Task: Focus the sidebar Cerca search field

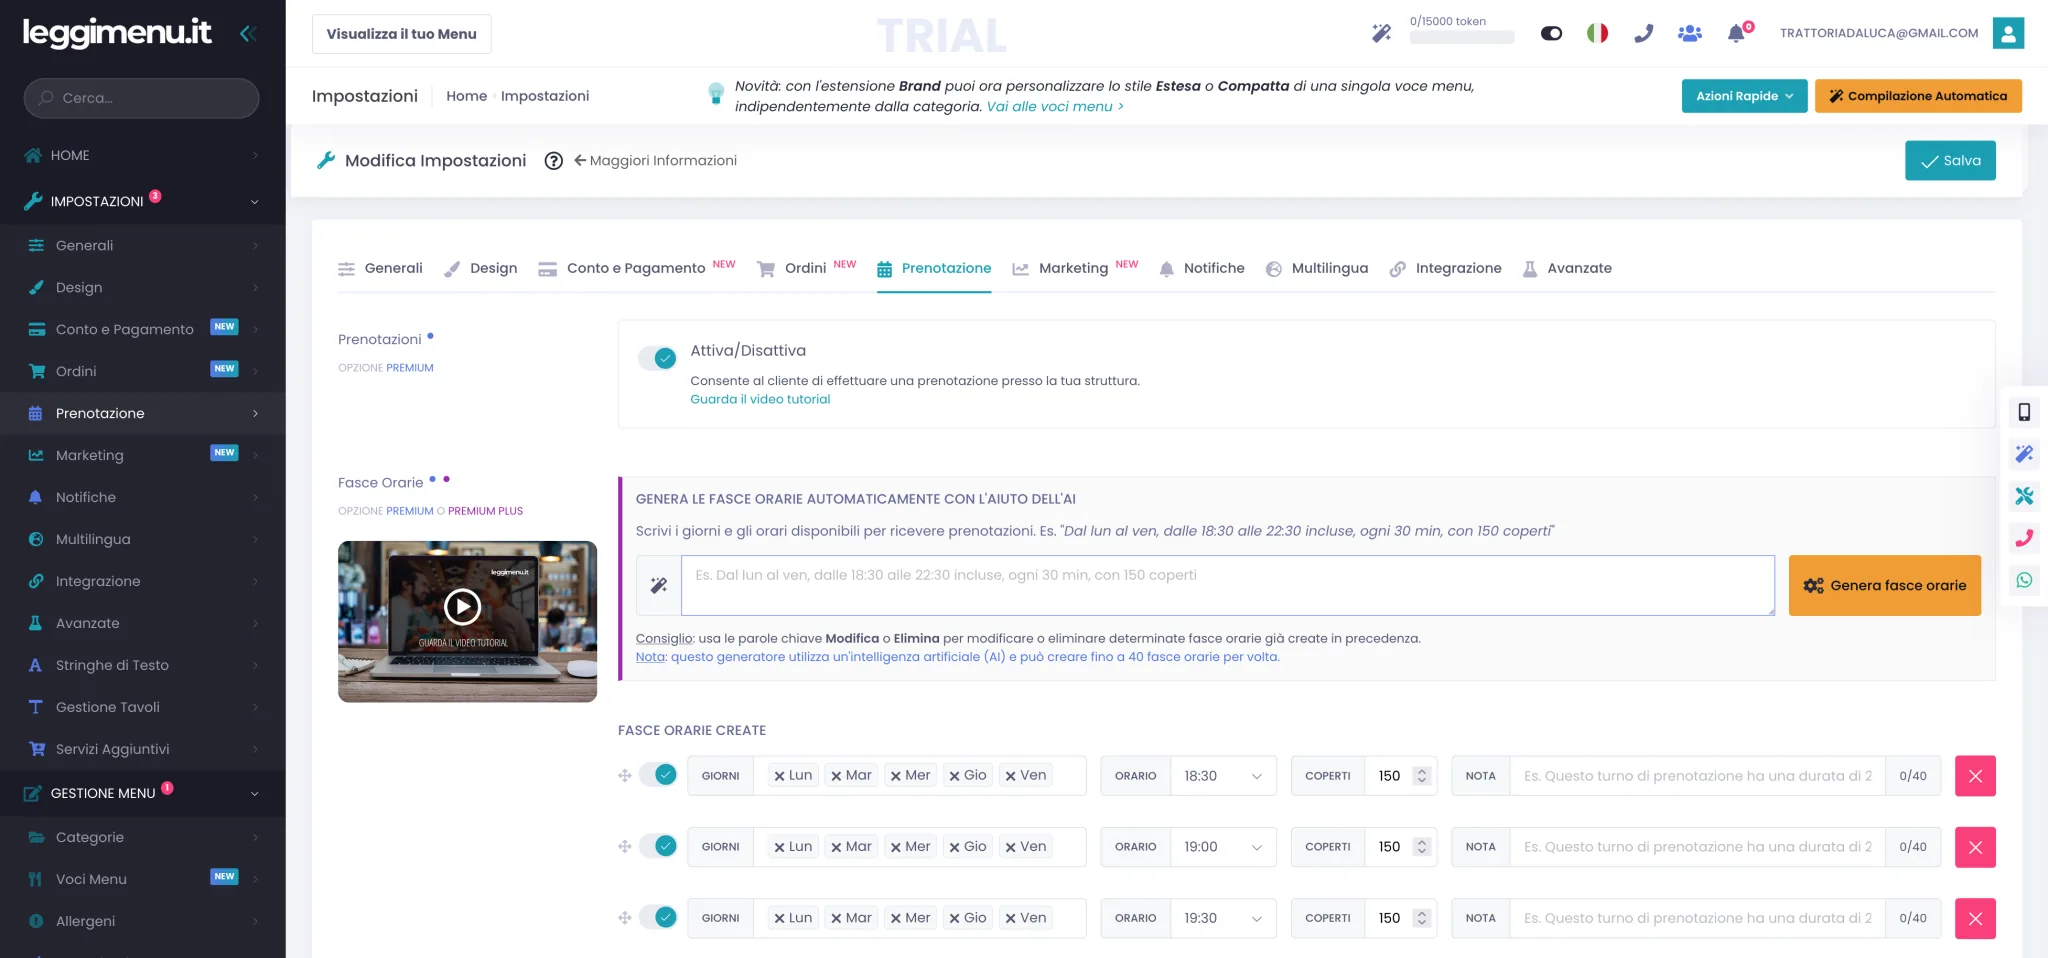Action: [x=141, y=98]
